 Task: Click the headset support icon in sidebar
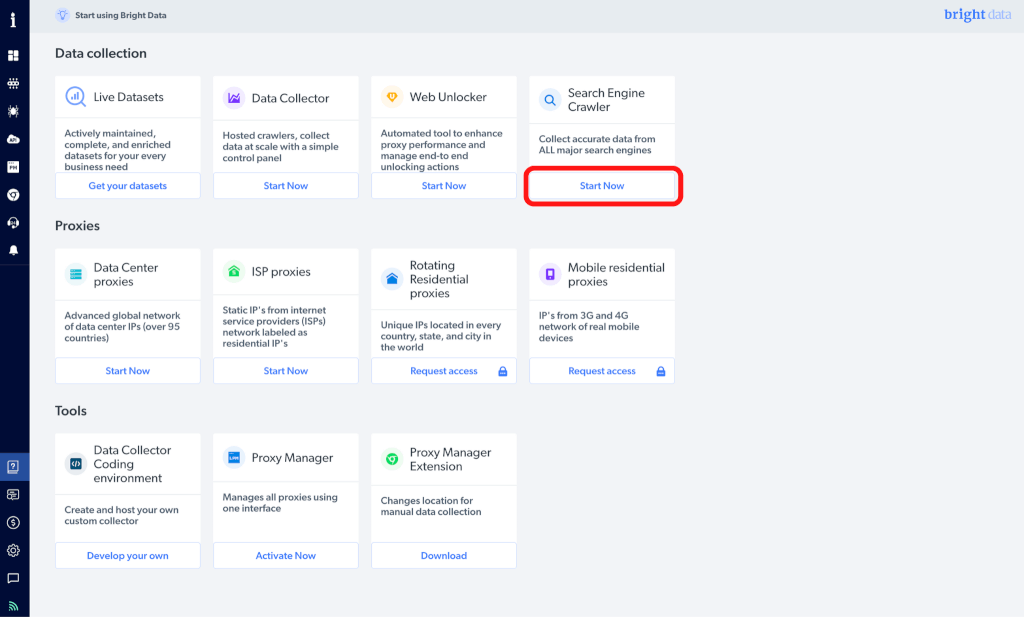coord(14,222)
